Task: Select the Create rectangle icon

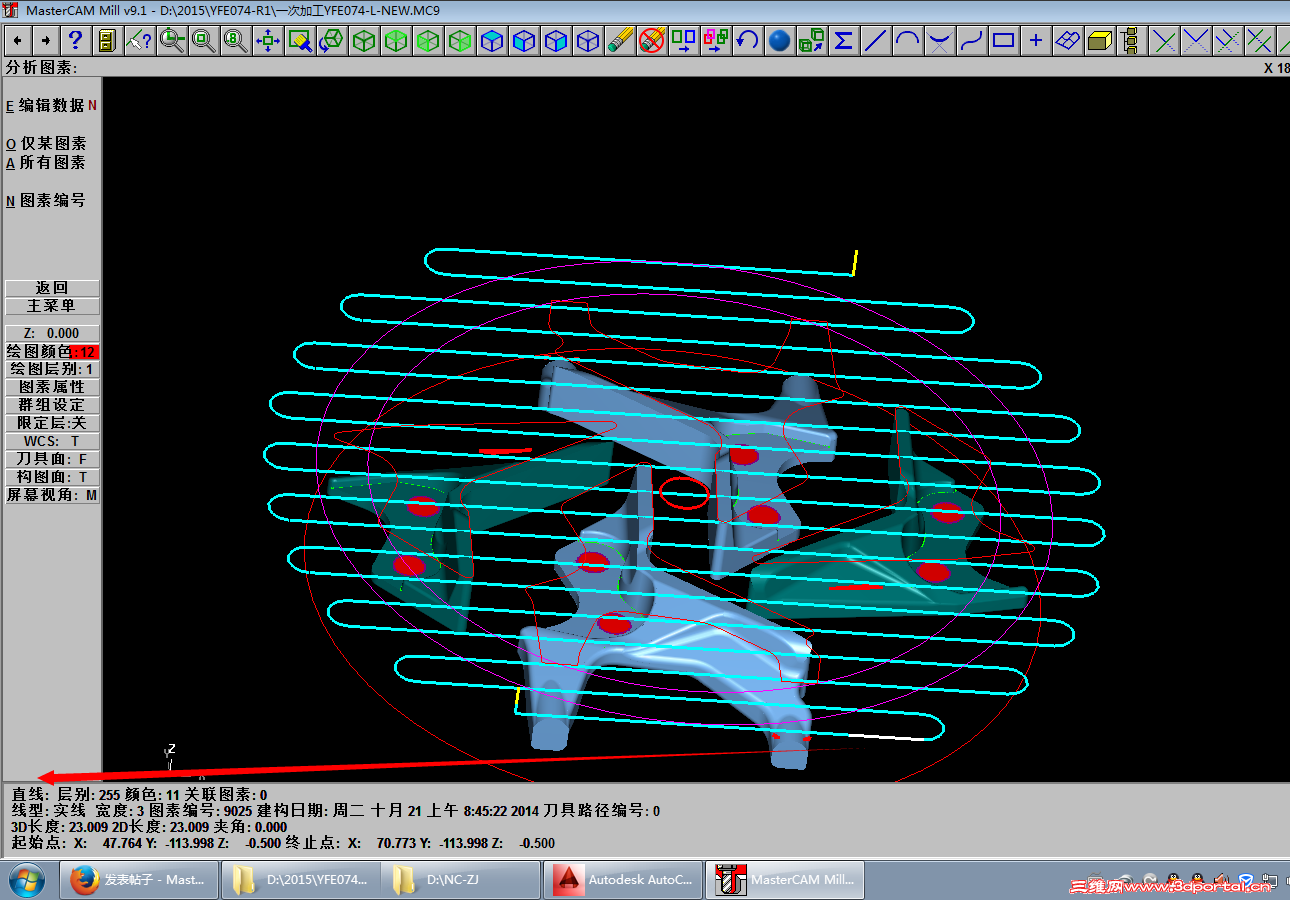Action: [x=1003, y=41]
